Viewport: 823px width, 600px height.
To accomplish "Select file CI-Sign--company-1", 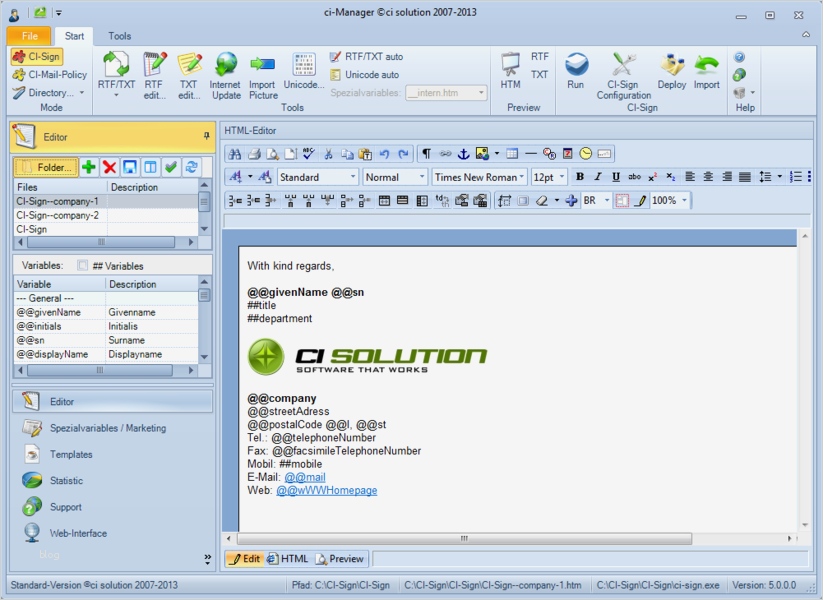I will (x=106, y=201).
